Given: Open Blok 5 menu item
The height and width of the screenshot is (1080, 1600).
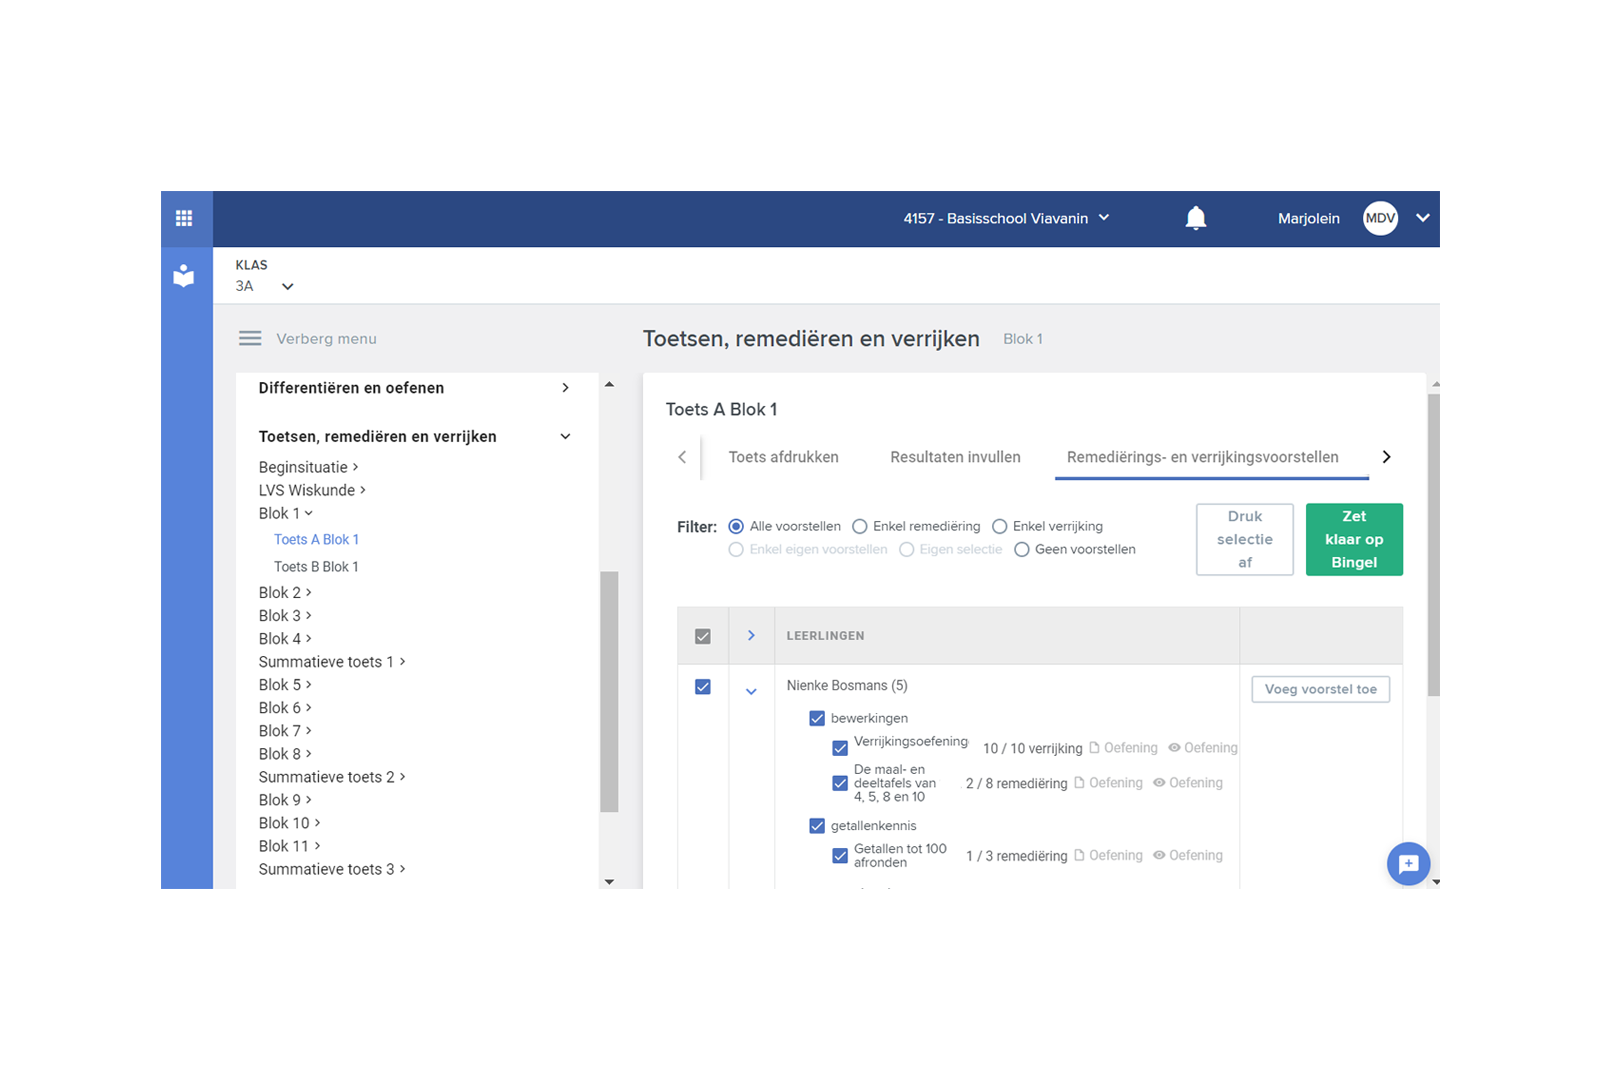Looking at the screenshot, I should coord(286,685).
